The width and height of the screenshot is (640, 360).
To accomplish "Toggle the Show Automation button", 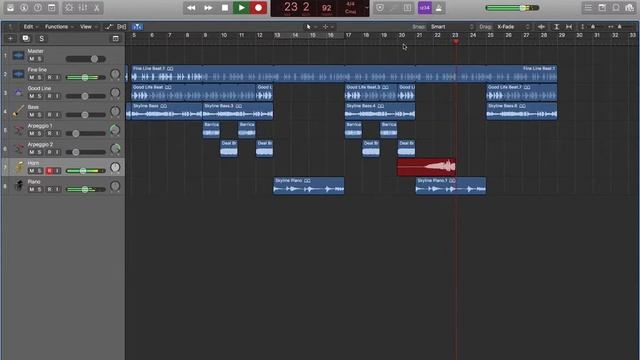I will pos(109,27).
